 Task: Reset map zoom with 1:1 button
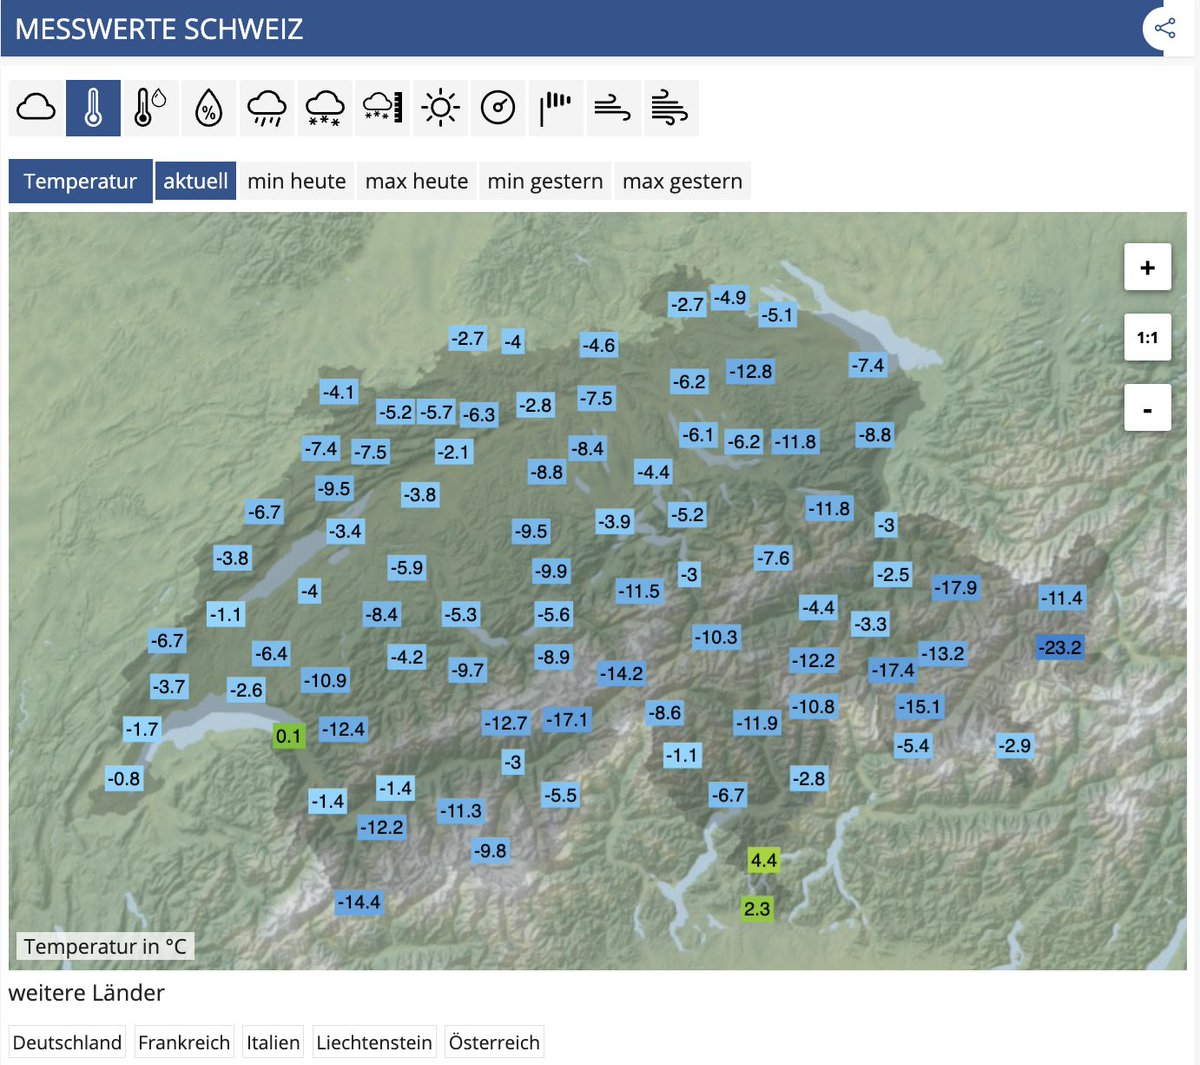click(1147, 338)
